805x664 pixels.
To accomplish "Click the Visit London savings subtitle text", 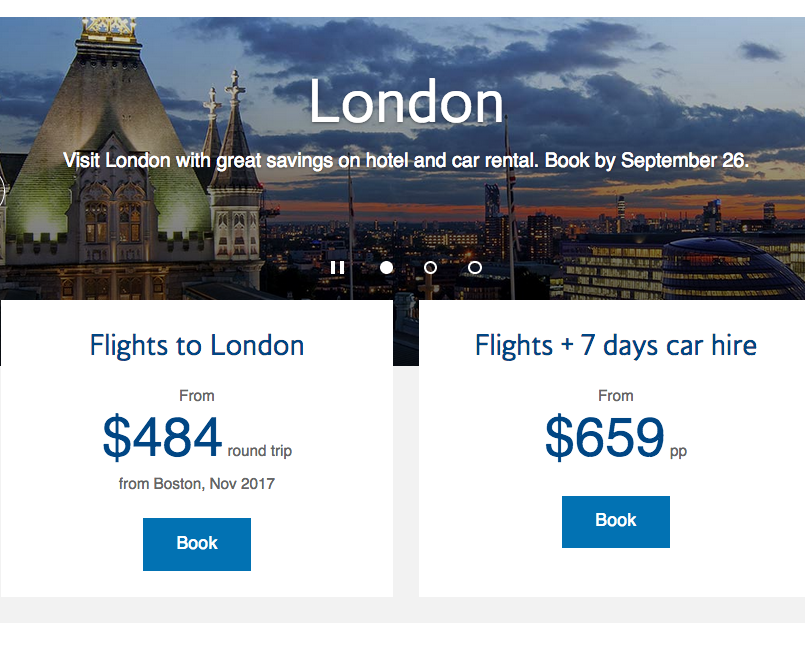I will click(406, 160).
